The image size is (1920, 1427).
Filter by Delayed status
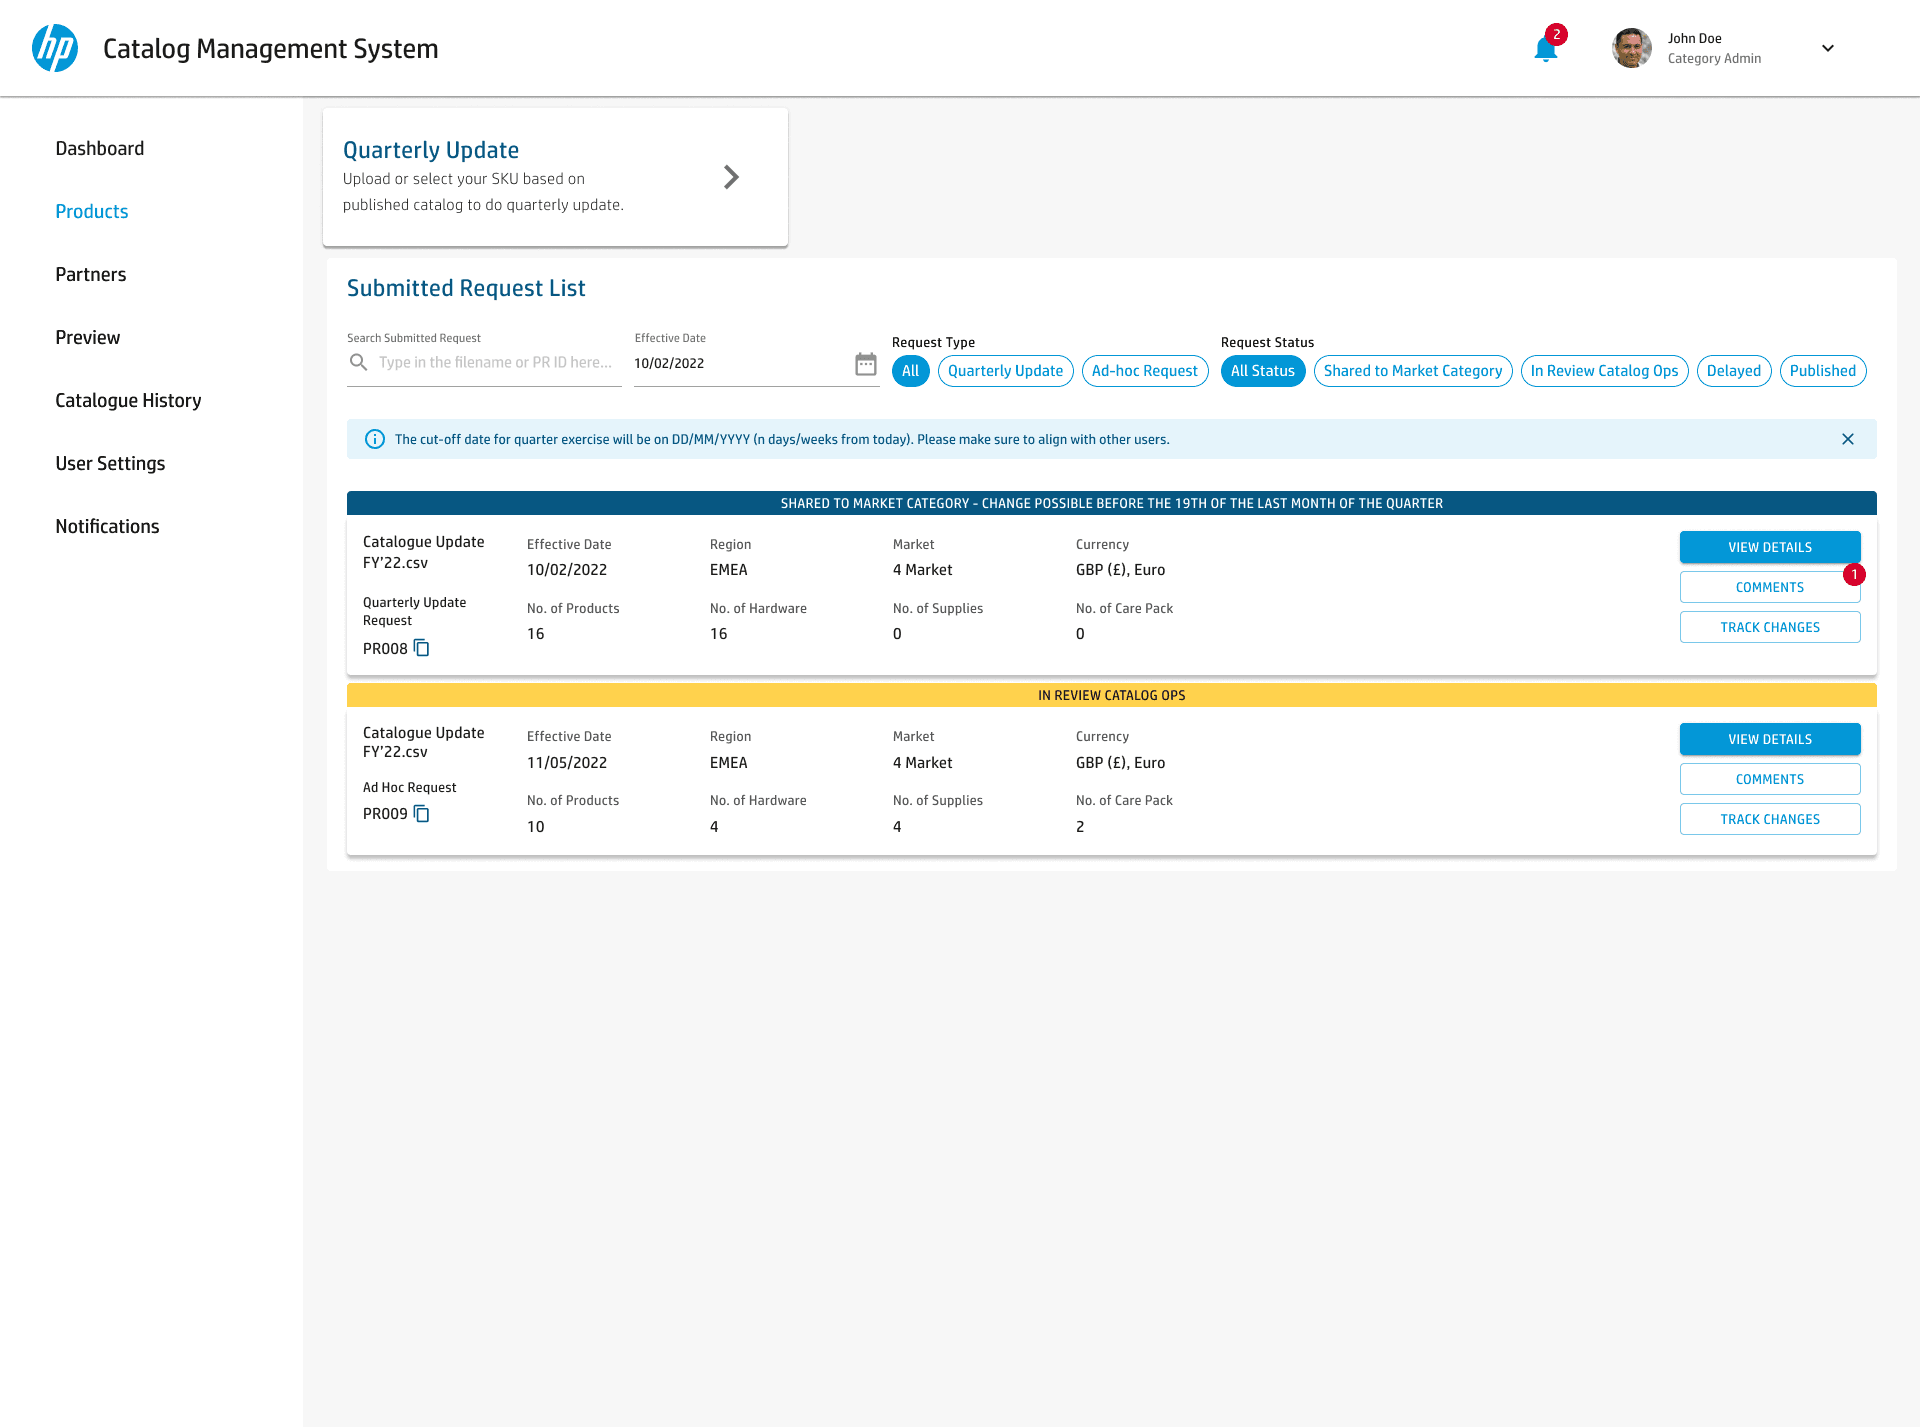click(1734, 371)
